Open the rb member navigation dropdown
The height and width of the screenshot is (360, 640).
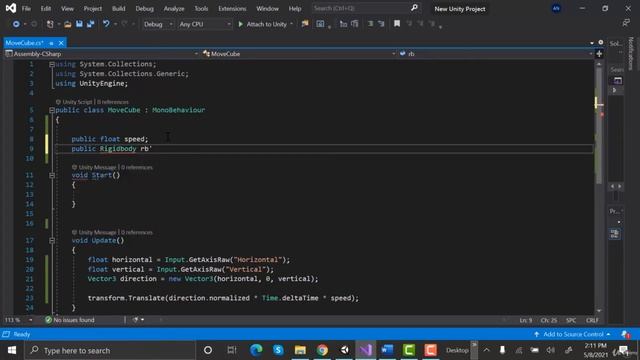(x=496, y=54)
